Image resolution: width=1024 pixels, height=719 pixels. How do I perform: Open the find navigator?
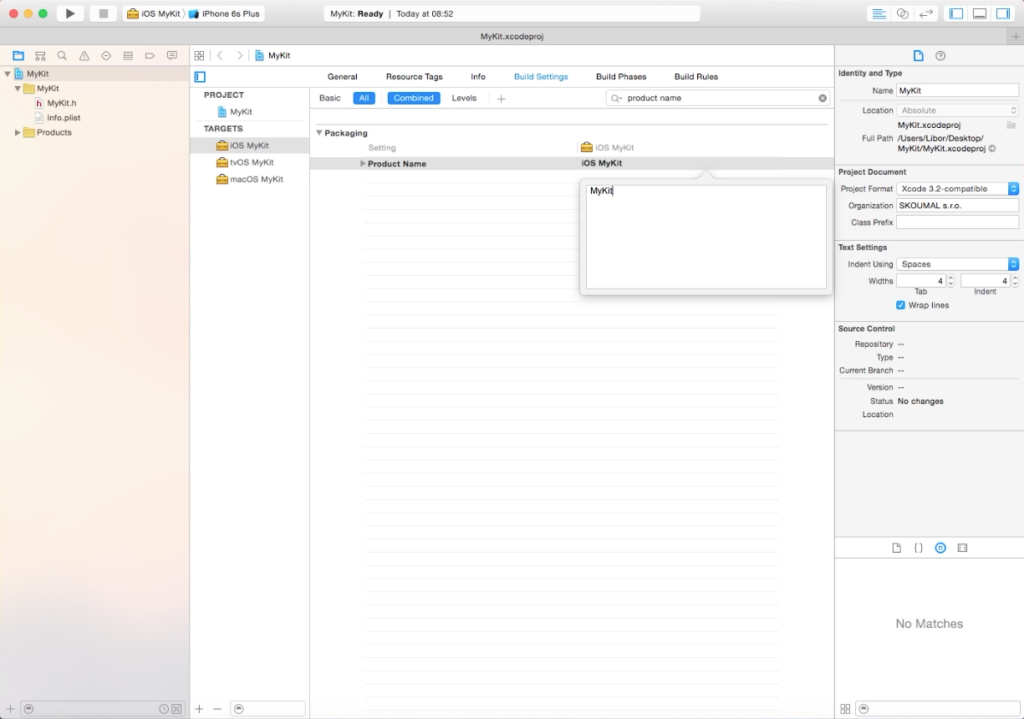[x=62, y=56]
